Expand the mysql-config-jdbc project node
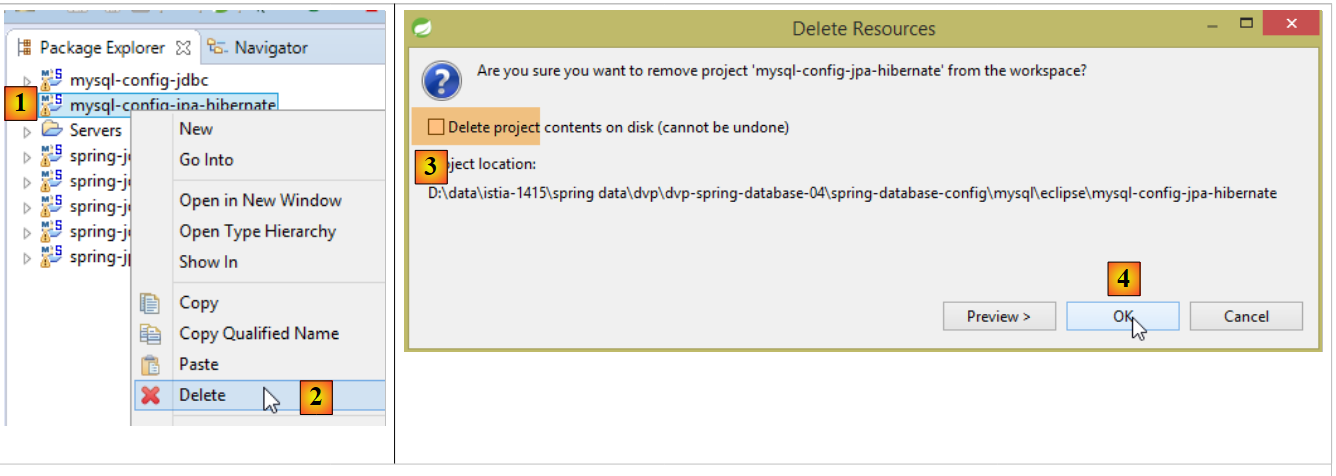The height and width of the screenshot is (476, 1336). (27, 80)
